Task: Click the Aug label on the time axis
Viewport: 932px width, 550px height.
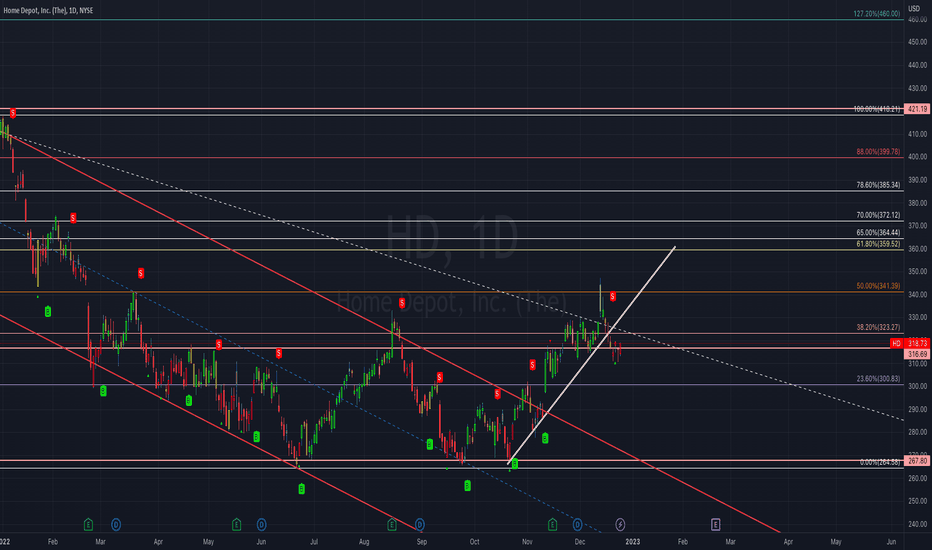Action: coord(364,542)
